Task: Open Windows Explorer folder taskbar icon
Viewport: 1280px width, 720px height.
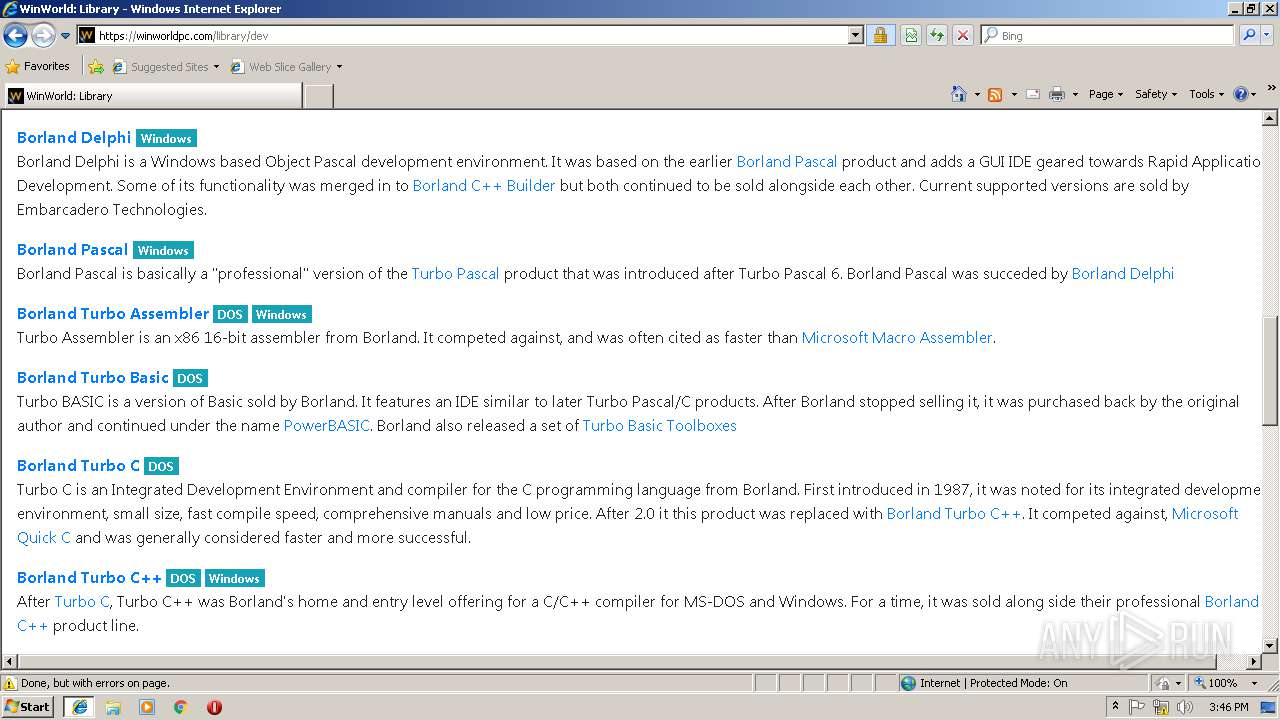Action: pos(113,707)
